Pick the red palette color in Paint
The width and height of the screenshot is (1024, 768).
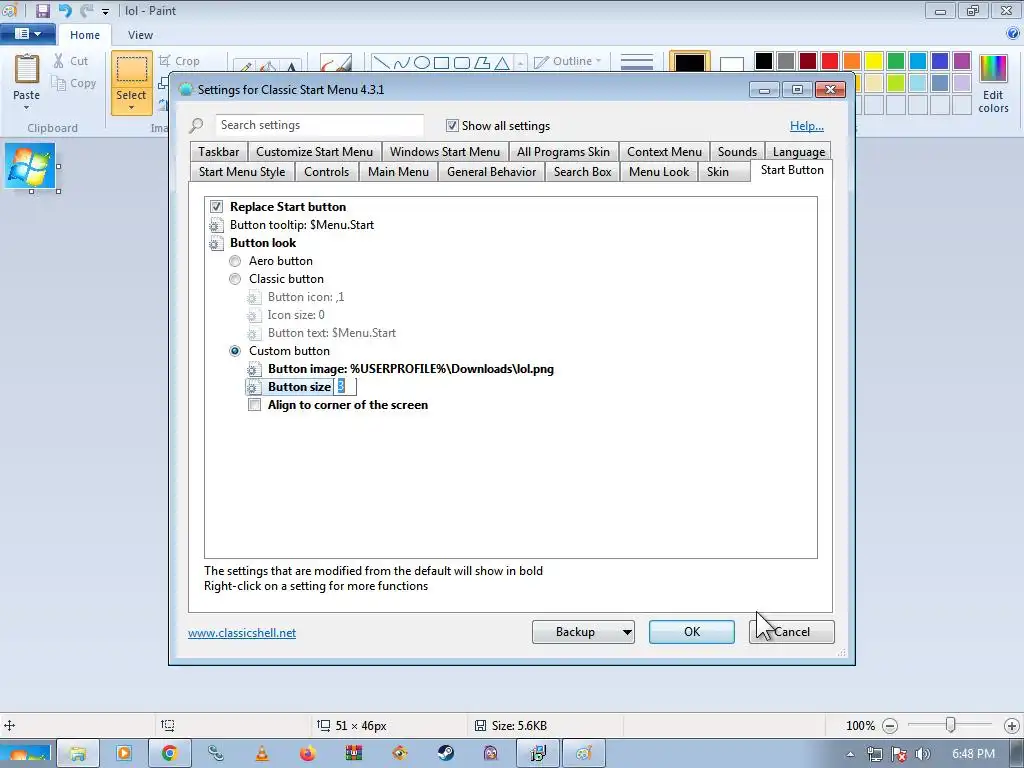tap(830, 61)
